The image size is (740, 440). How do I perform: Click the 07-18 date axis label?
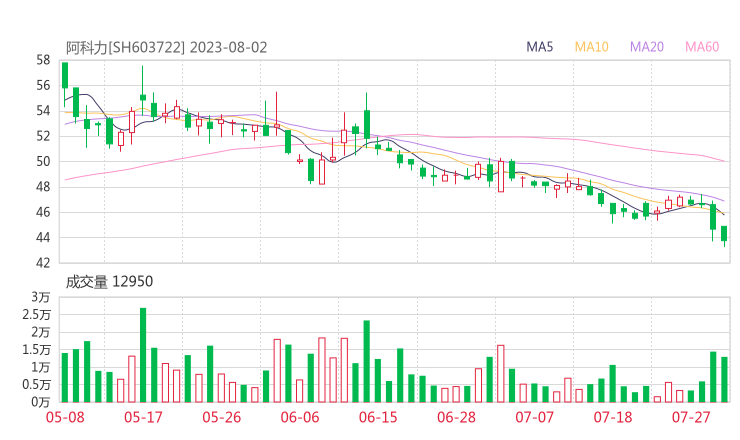click(x=613, y=417)
